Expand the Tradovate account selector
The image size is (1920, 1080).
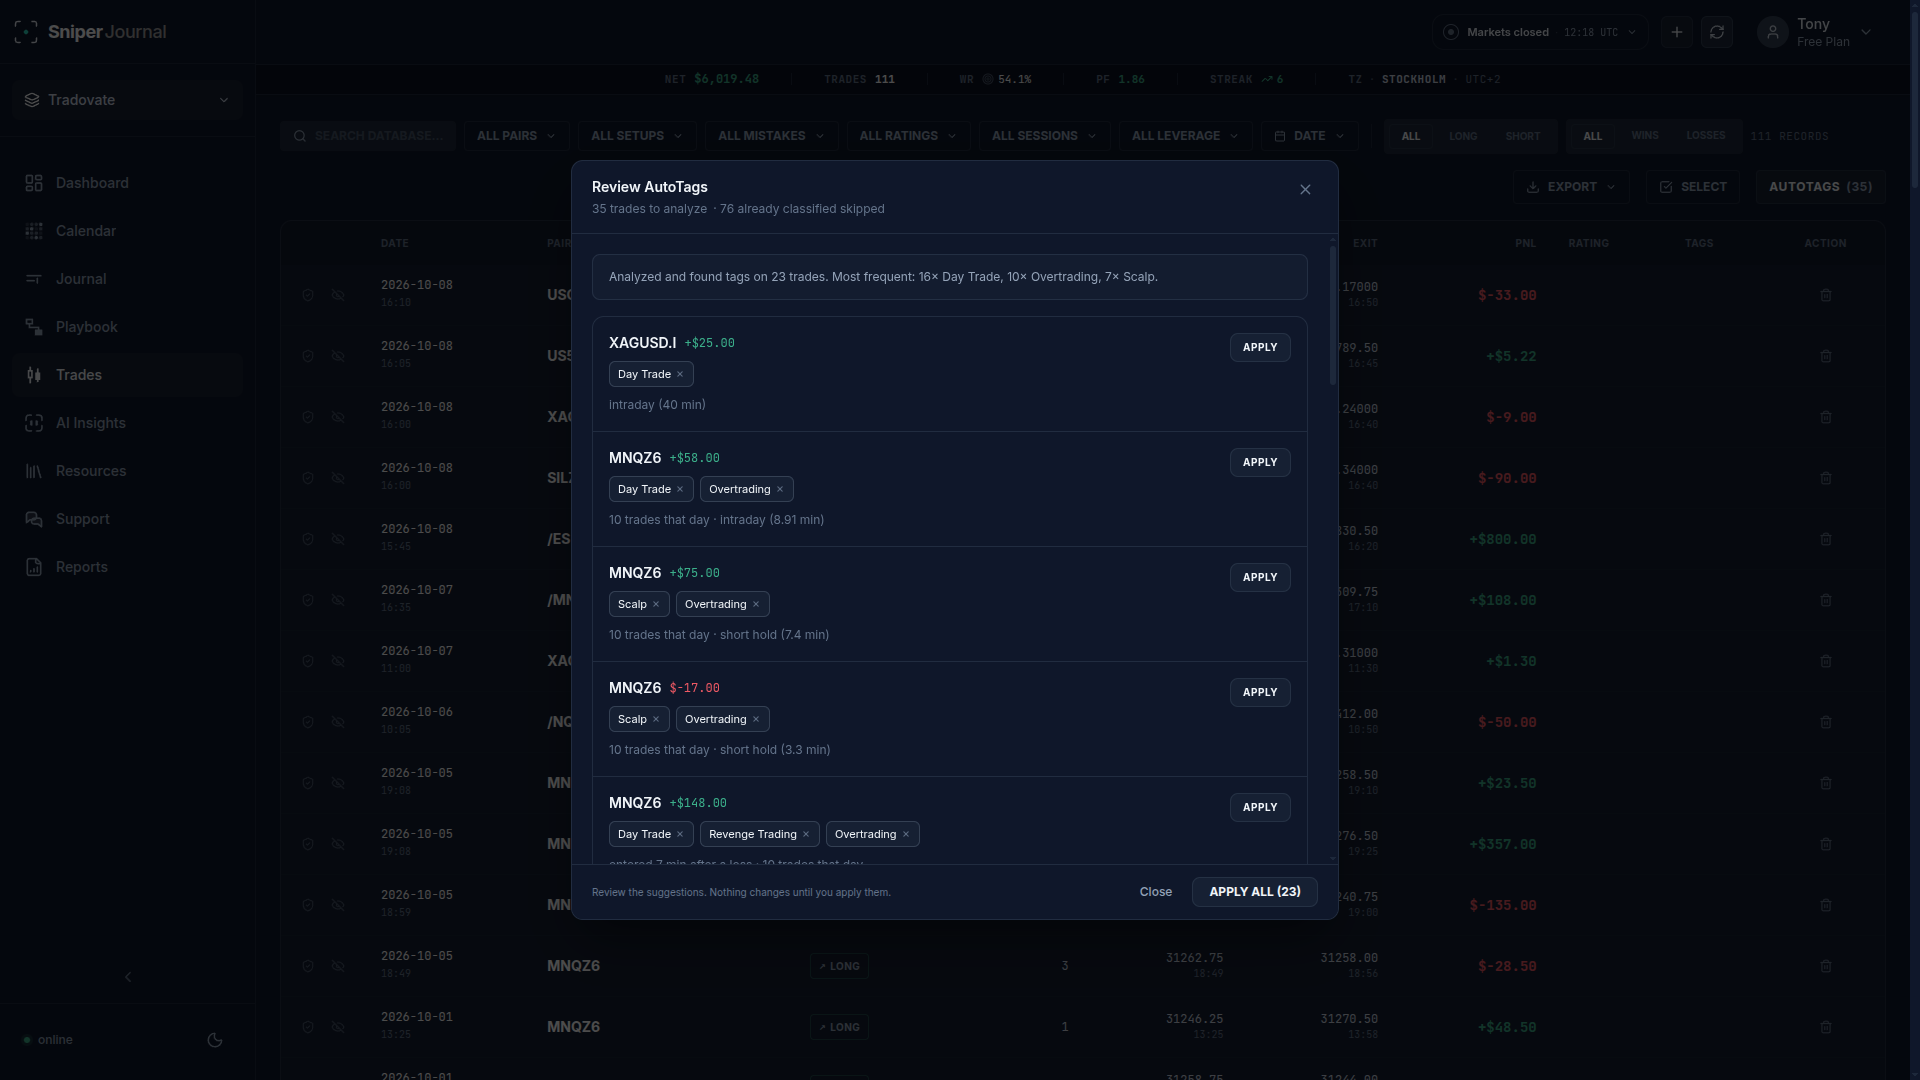128,100
